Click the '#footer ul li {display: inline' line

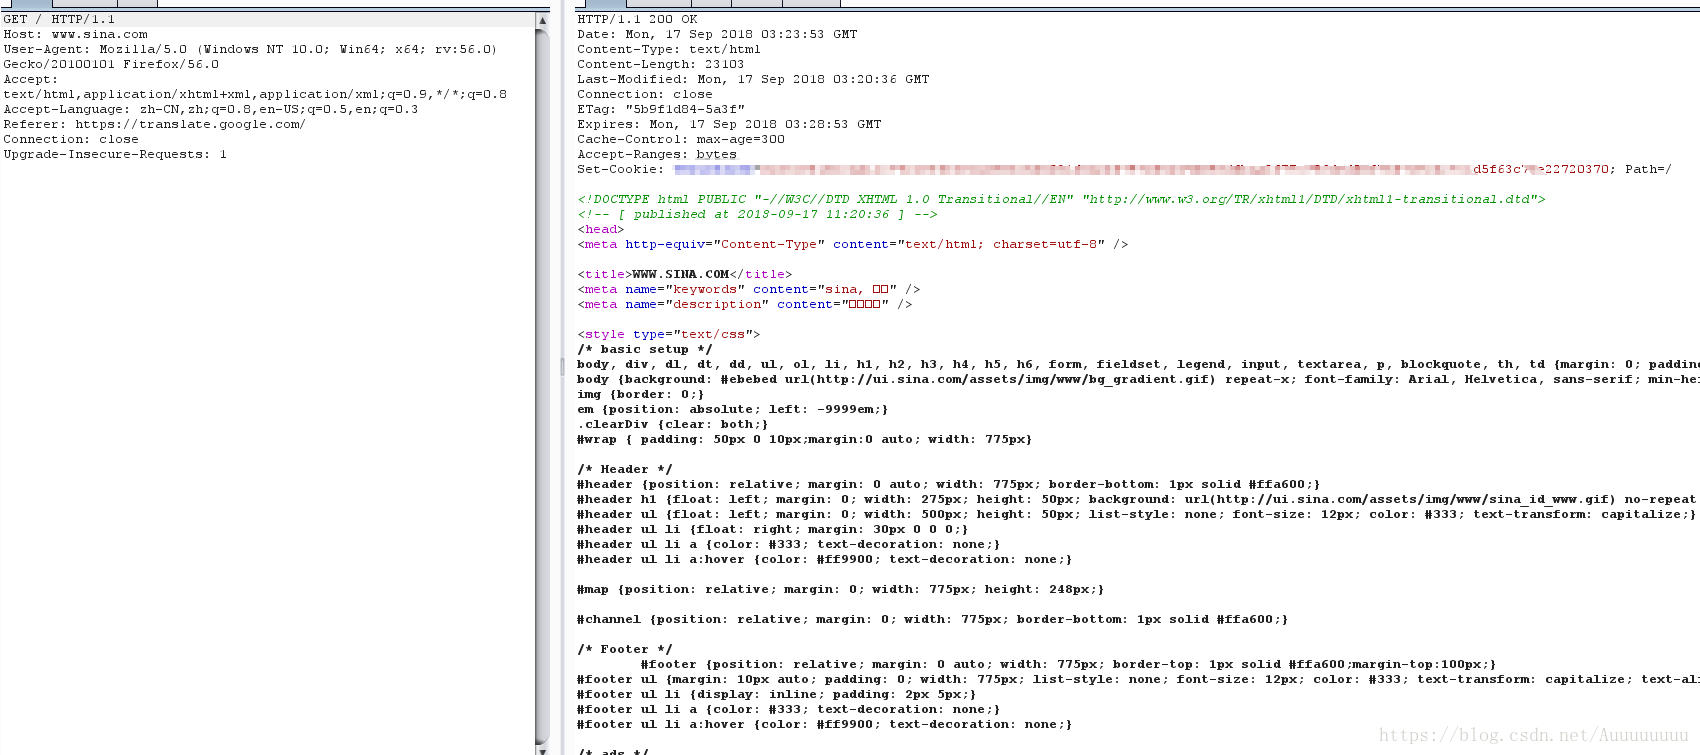776,694
